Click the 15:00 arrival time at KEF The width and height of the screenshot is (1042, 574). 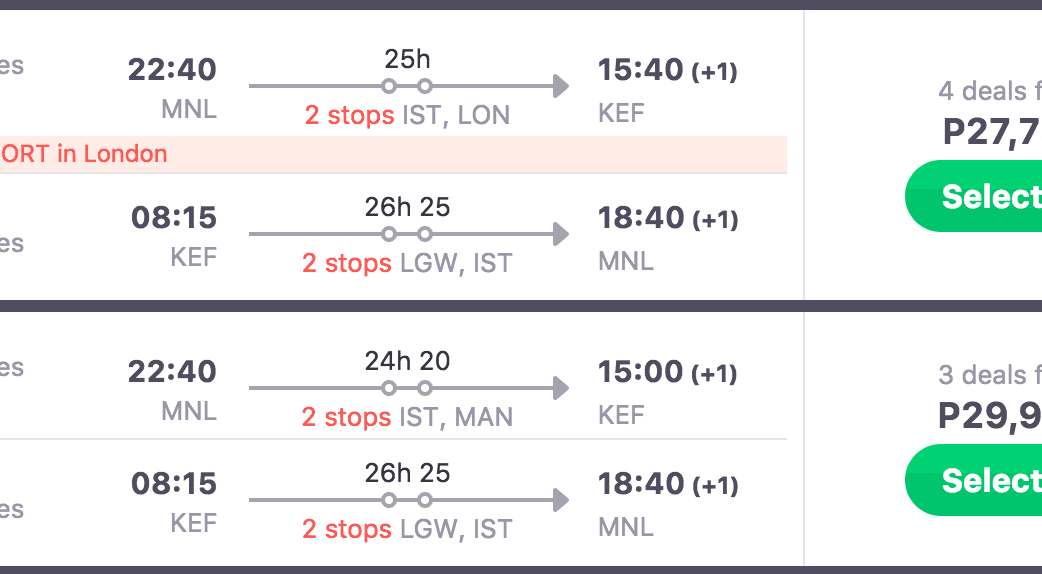641,372
